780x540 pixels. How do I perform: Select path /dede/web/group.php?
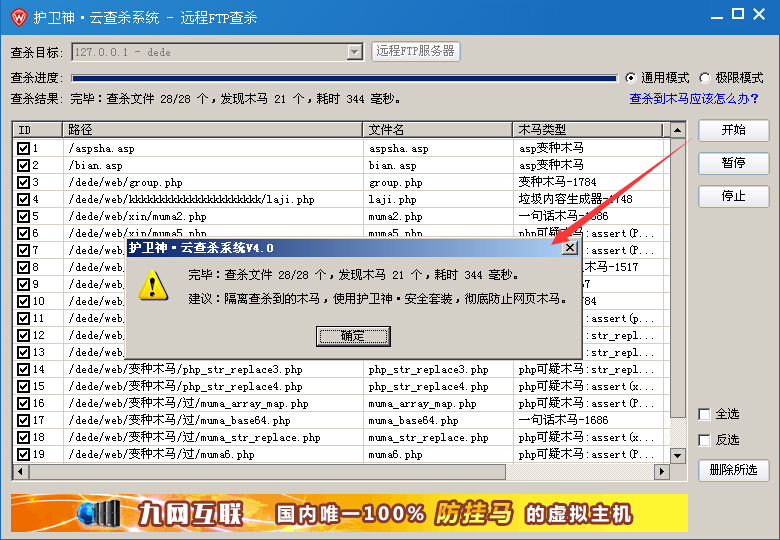tap(125, 182)
